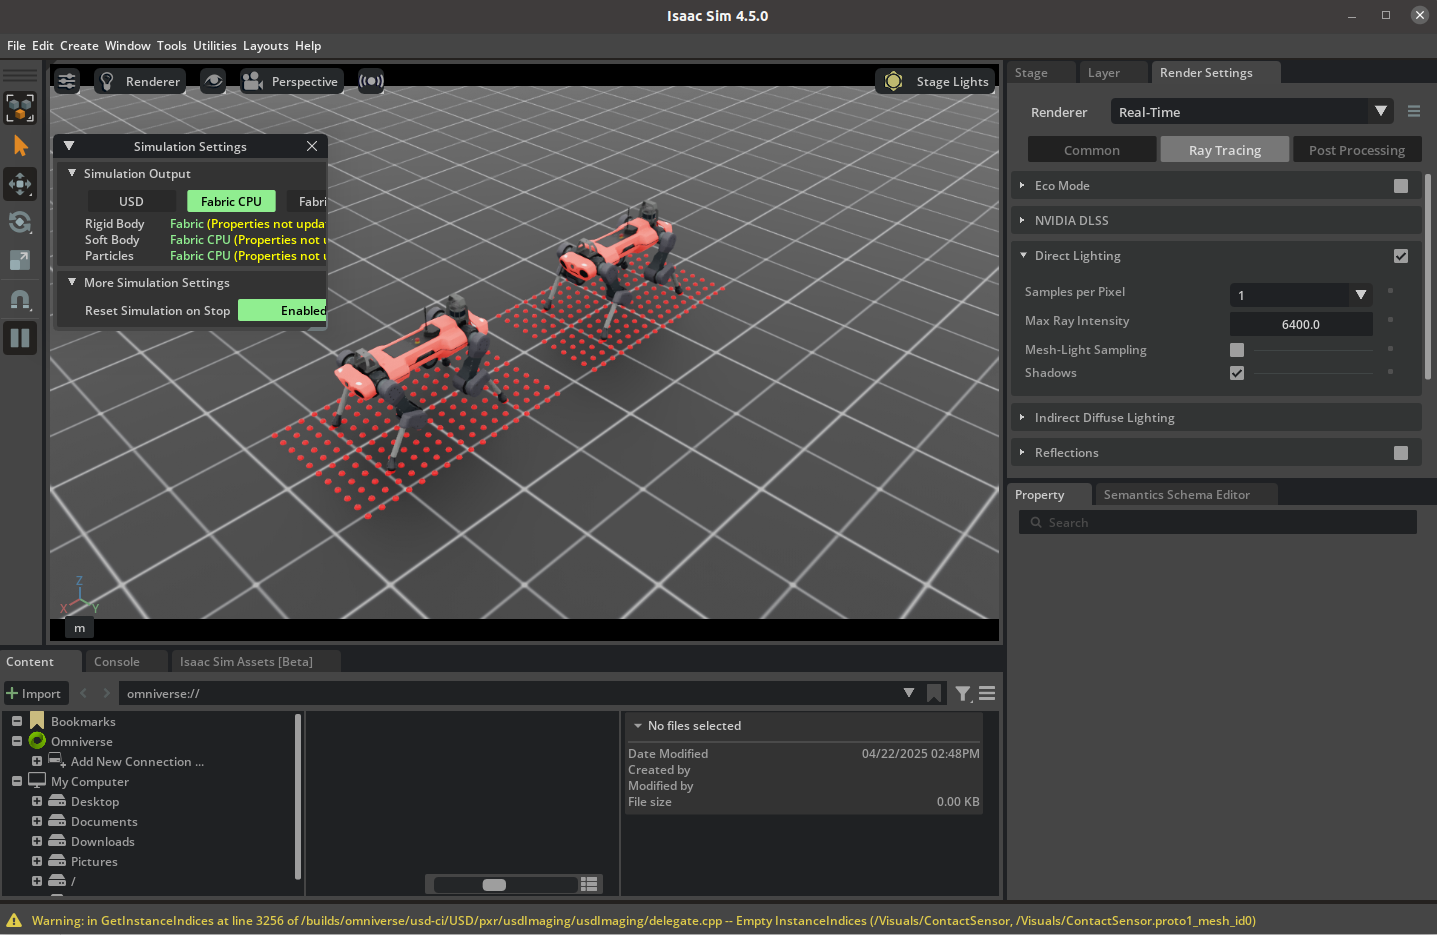The width and height of the screenshot is (1437, 935).
Task: Collapse the Direct Lighting section
Action: pos(1023,255)
